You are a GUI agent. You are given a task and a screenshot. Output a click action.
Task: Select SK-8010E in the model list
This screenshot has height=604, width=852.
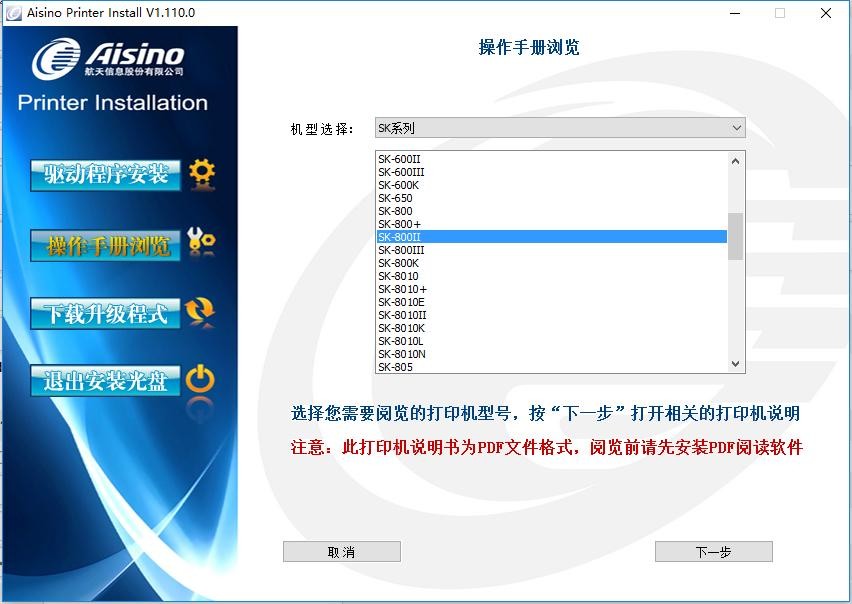click(x=552, y=302)
